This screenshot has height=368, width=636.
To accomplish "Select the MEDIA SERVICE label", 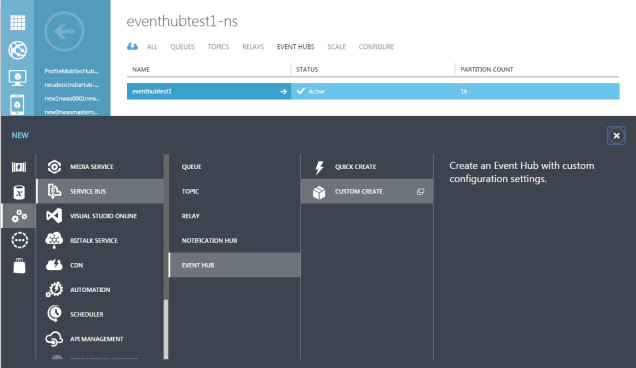I will [x=92, y=167].
